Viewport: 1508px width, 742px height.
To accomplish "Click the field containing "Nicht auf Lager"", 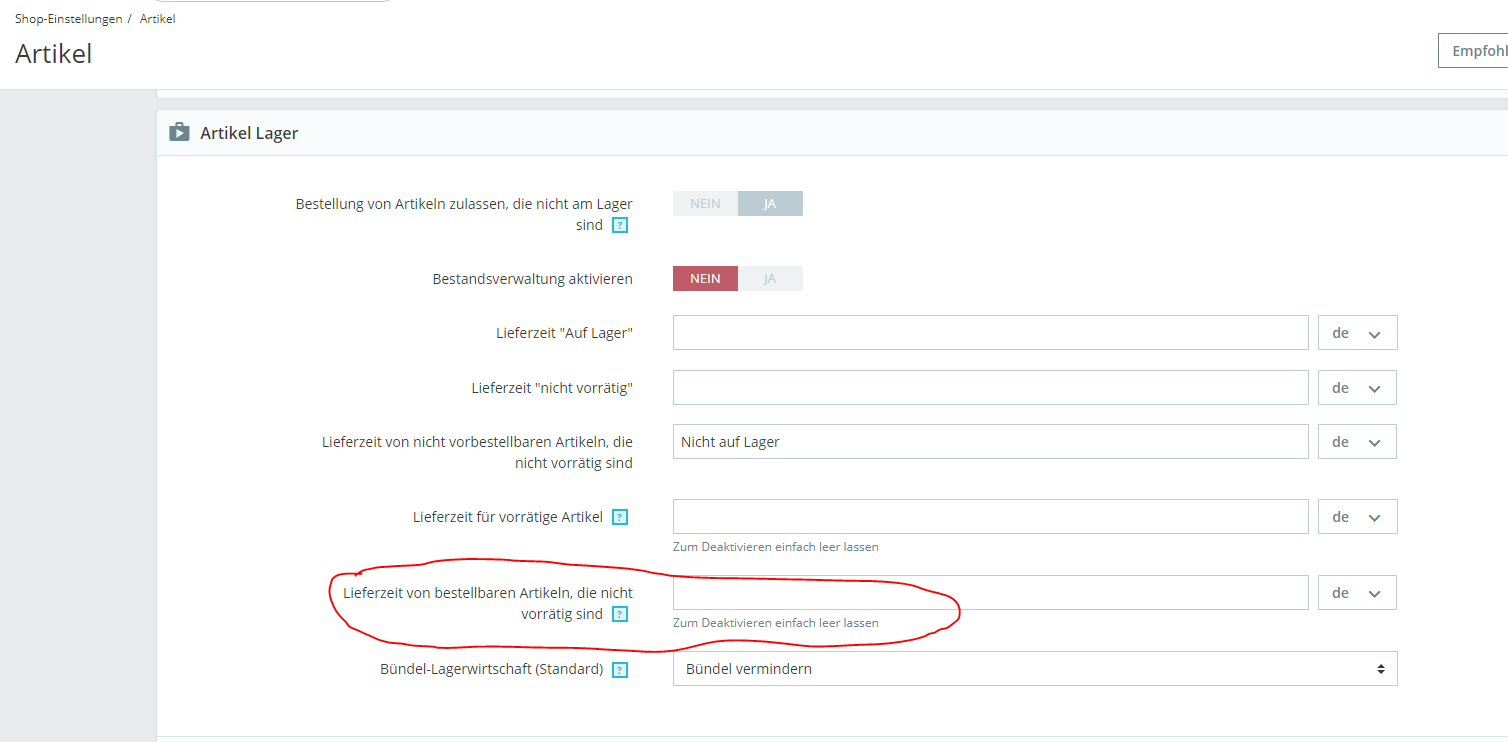I will coord(990,442).
